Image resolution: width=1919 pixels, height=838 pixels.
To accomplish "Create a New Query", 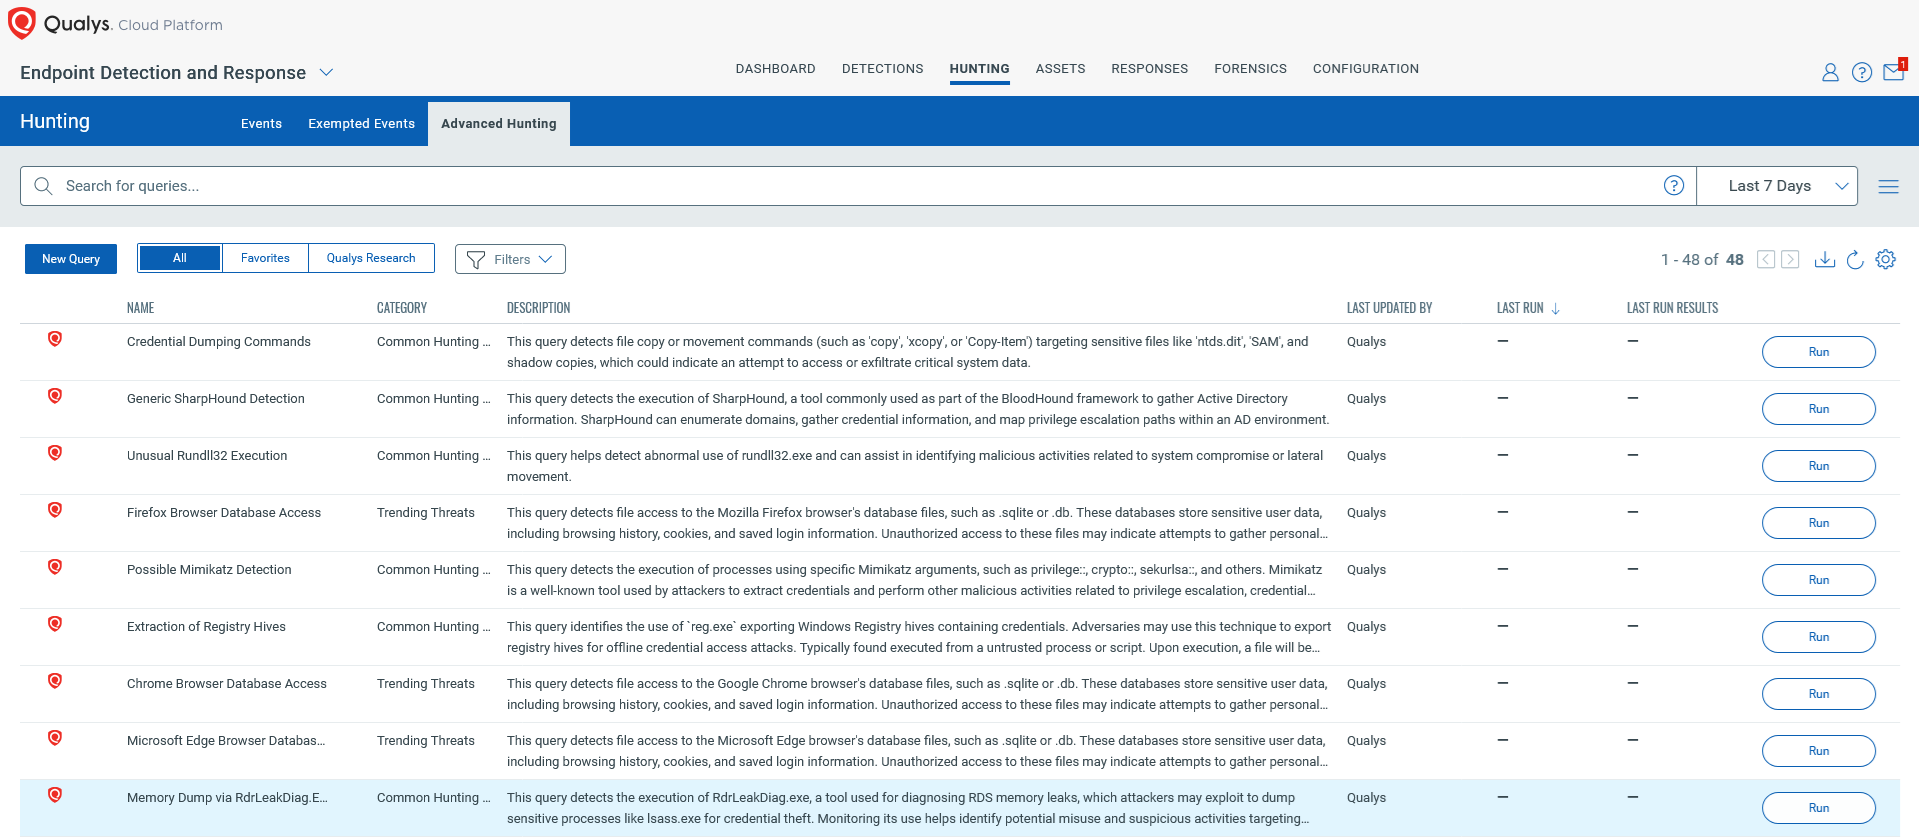I will tap(71, 259).
